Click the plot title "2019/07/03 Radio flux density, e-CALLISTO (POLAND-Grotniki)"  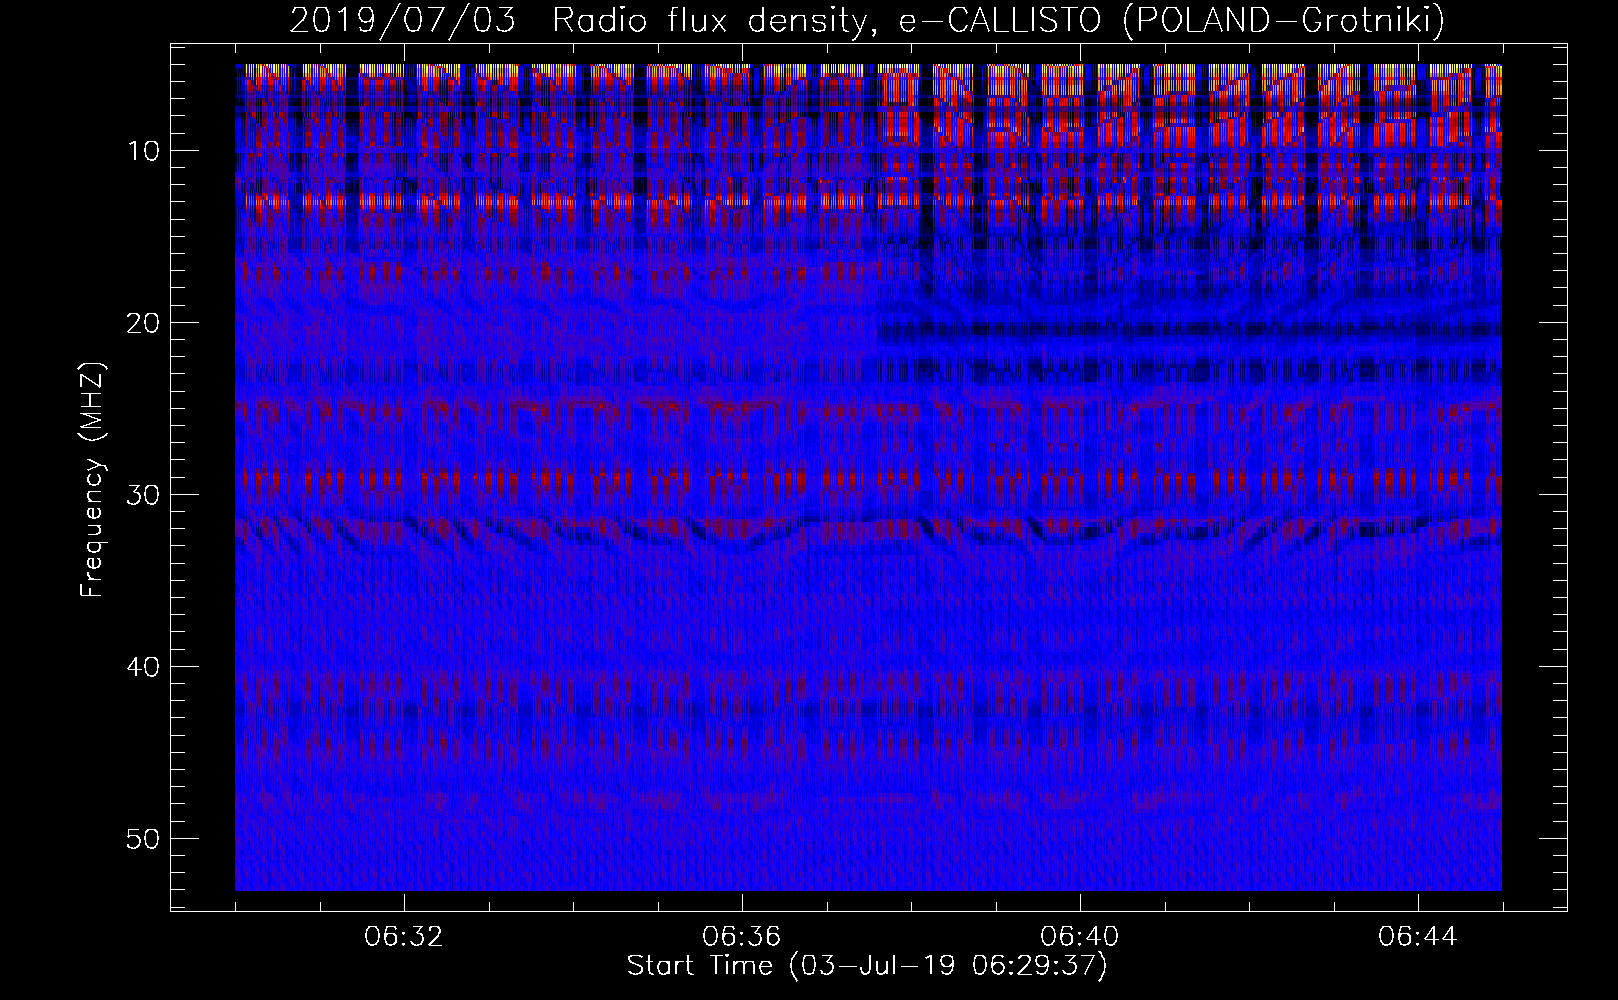coord(867,20)
